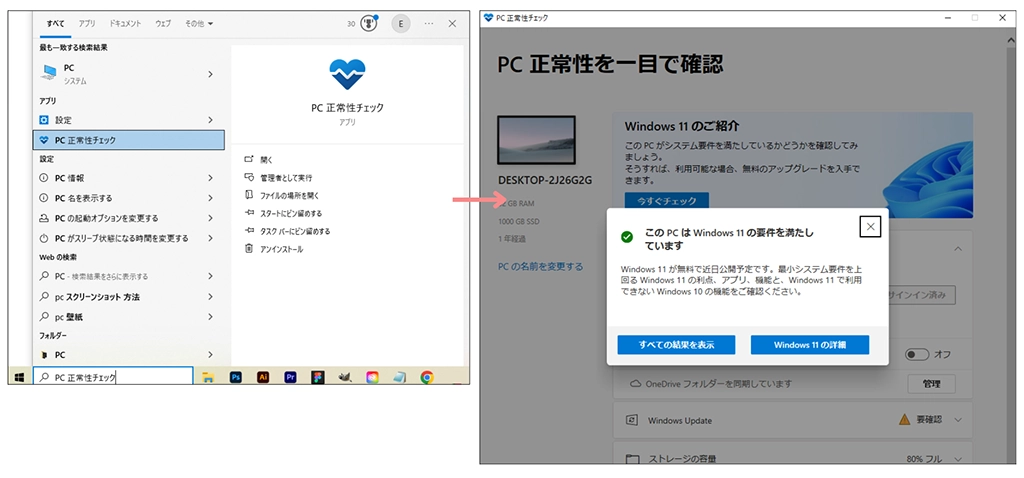
Task: Expand the 設定 app result arrow
Action: [210, 120]
